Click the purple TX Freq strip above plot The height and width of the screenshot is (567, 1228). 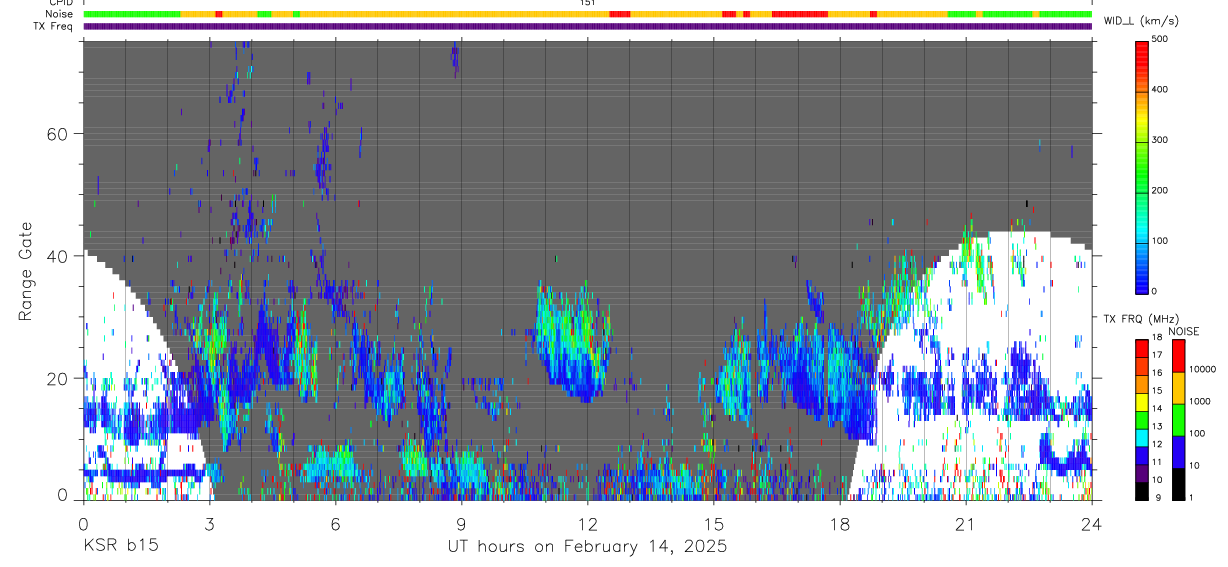coord(588,26)
